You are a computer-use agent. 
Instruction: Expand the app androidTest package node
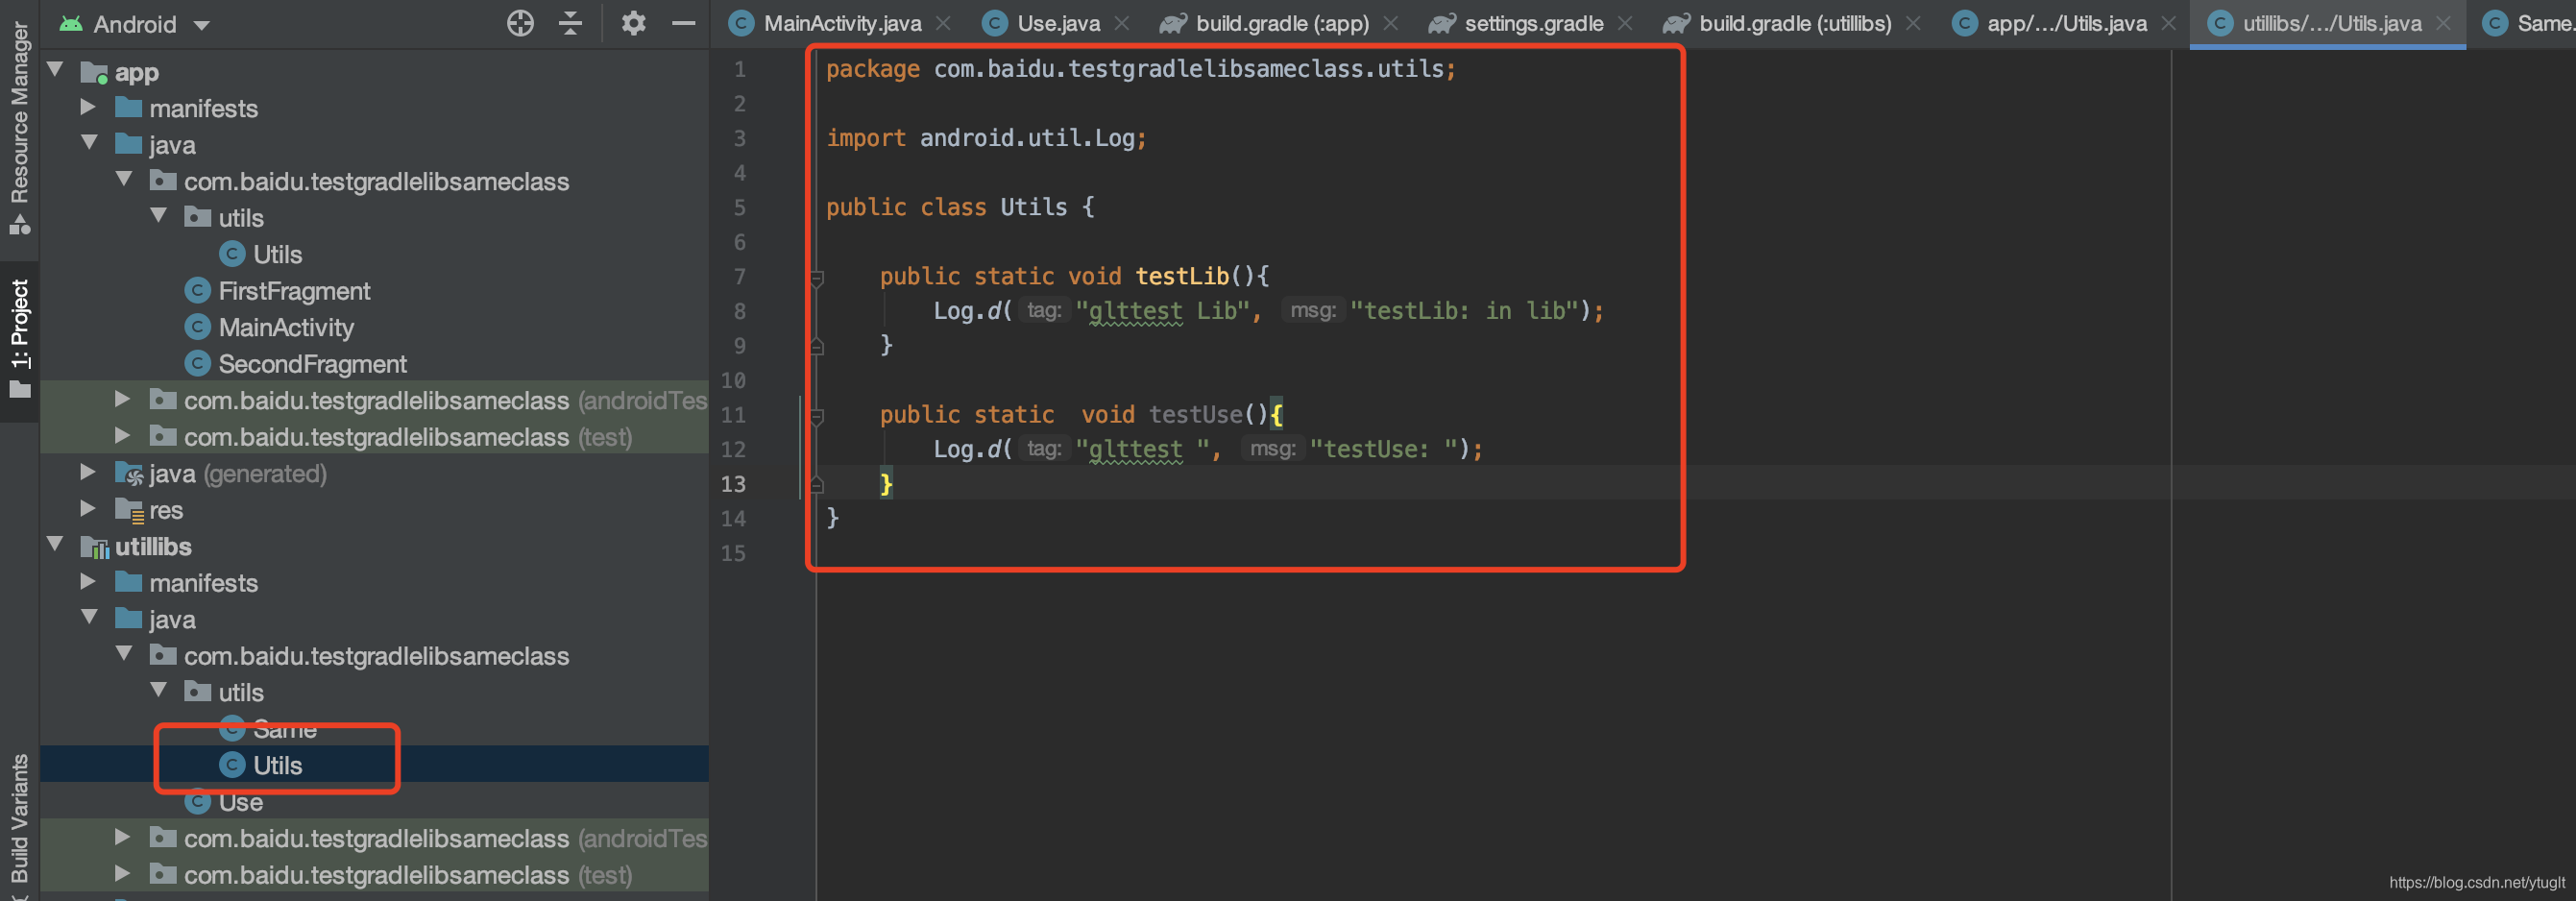tap(122, 399)
